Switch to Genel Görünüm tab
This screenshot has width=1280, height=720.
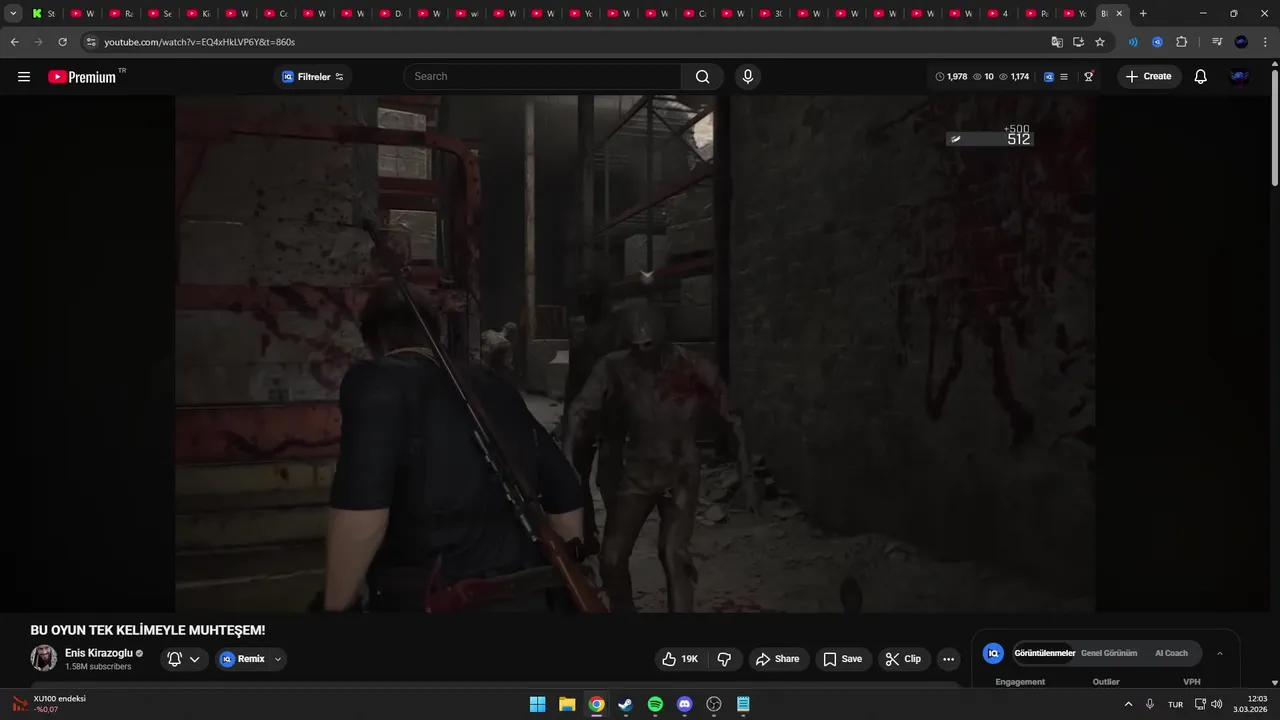pyautogui.click(x=1109, y=653)
